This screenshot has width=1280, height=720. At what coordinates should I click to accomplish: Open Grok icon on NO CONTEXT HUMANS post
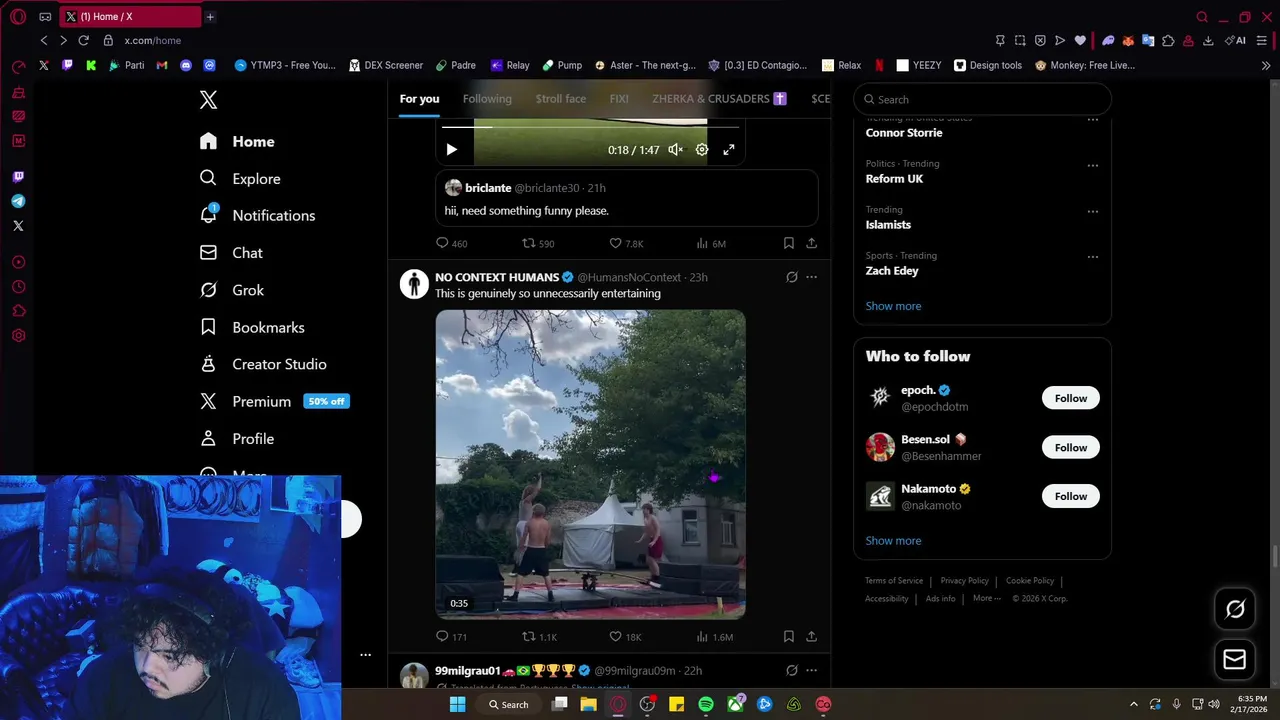(x=792, y=277)
